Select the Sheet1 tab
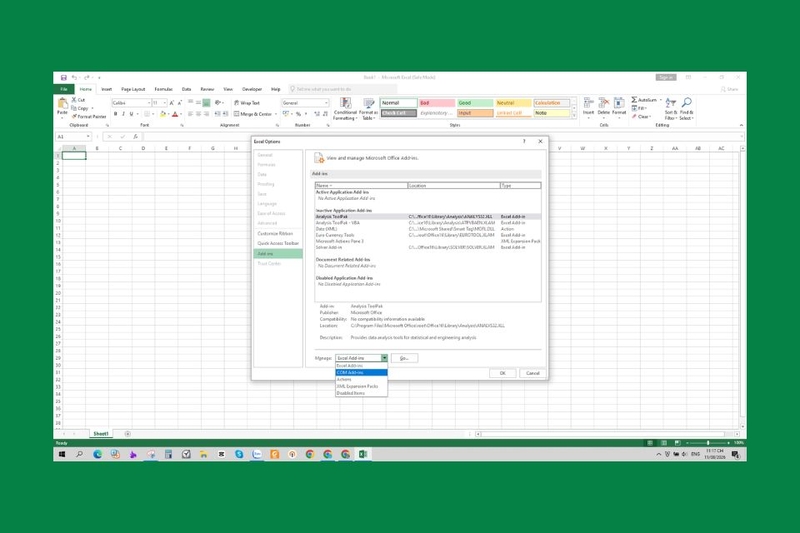Image resolution: width=800 pixels, height=533 pixels. coord(101,434)
